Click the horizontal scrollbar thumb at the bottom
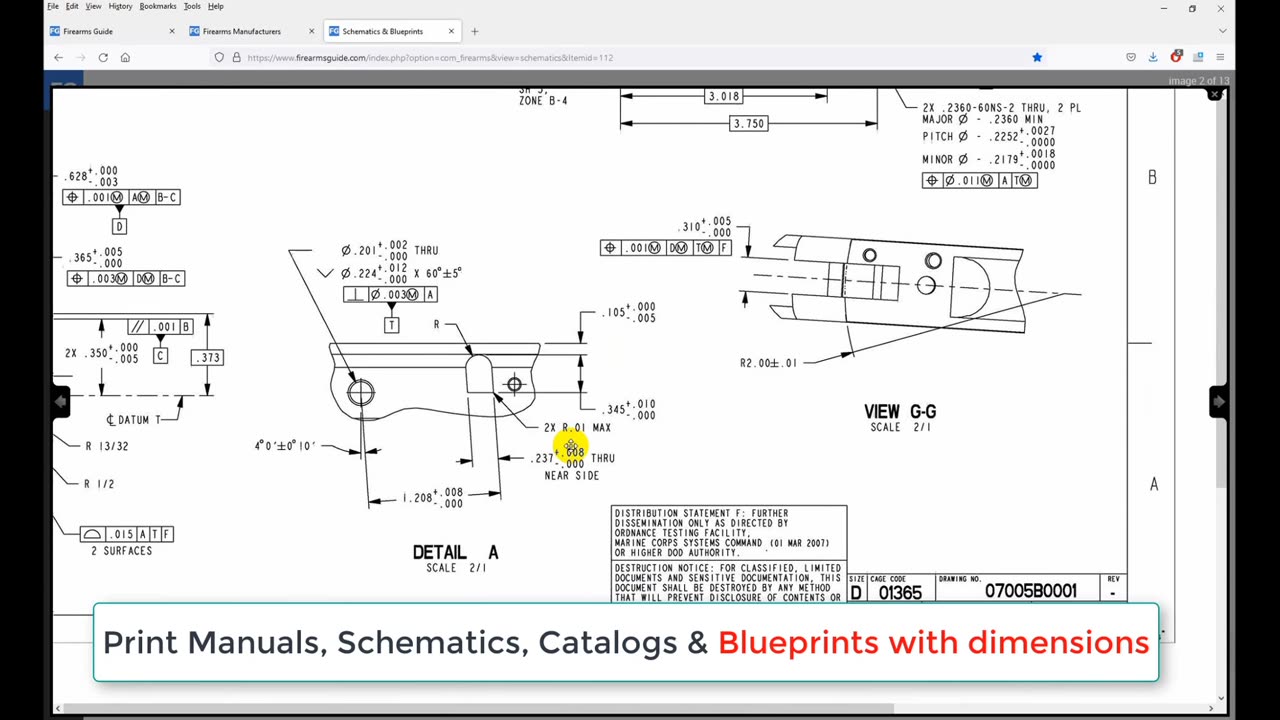Screen dimensions: 1280x720 (x=478, y=709)
